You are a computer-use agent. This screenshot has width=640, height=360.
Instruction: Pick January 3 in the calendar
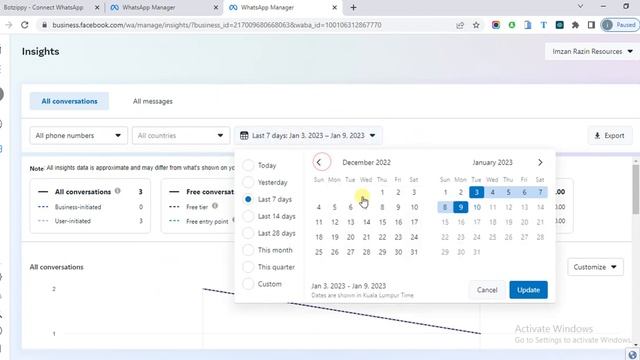tap(476, 192)
